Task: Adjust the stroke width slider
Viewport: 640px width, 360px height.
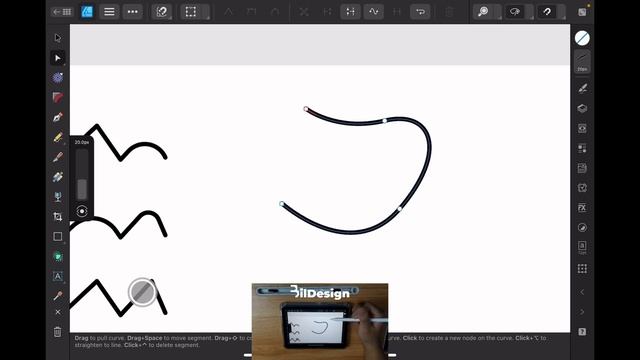Action: tap(82, 174)
